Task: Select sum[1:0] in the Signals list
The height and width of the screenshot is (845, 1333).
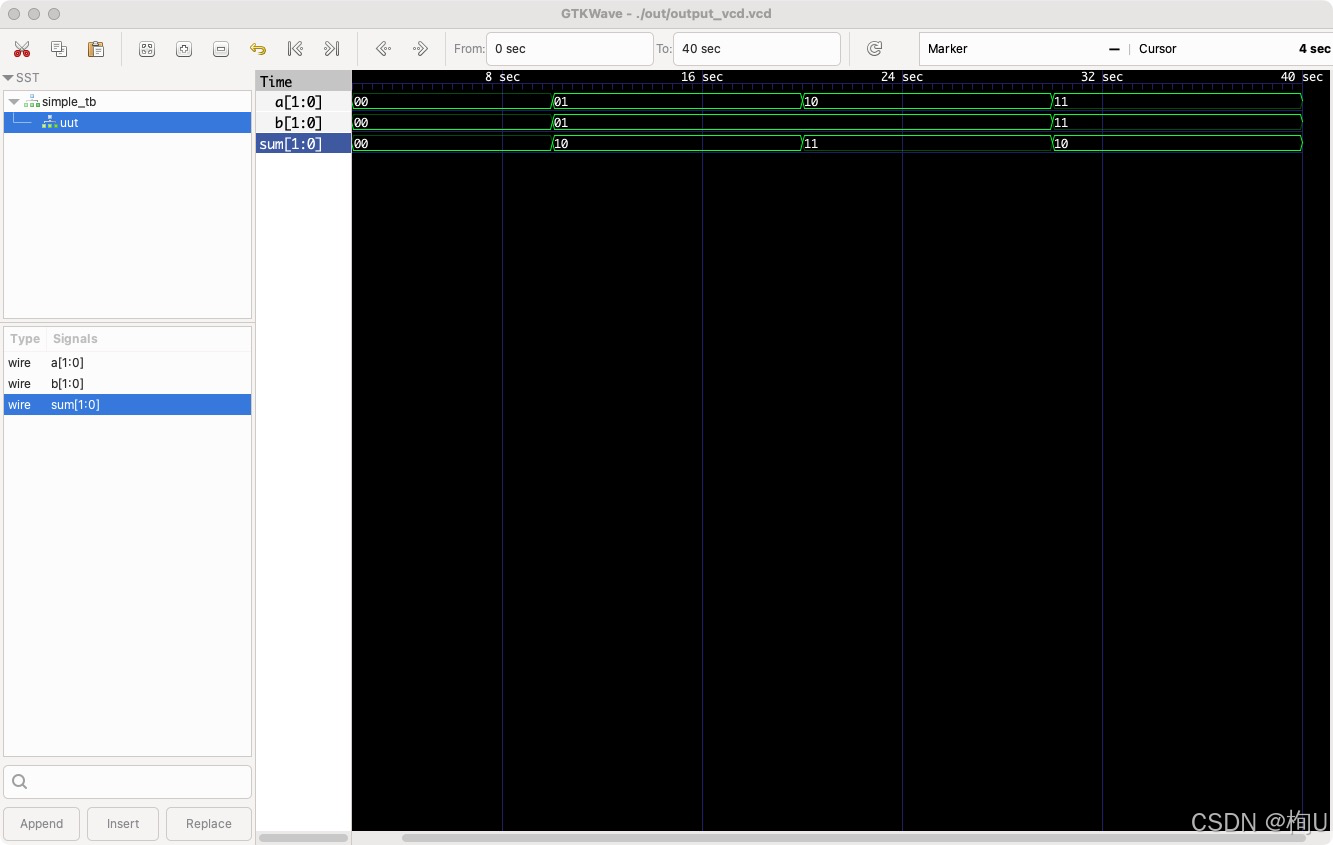Action: pyautogui.click(x=75, y=404)
